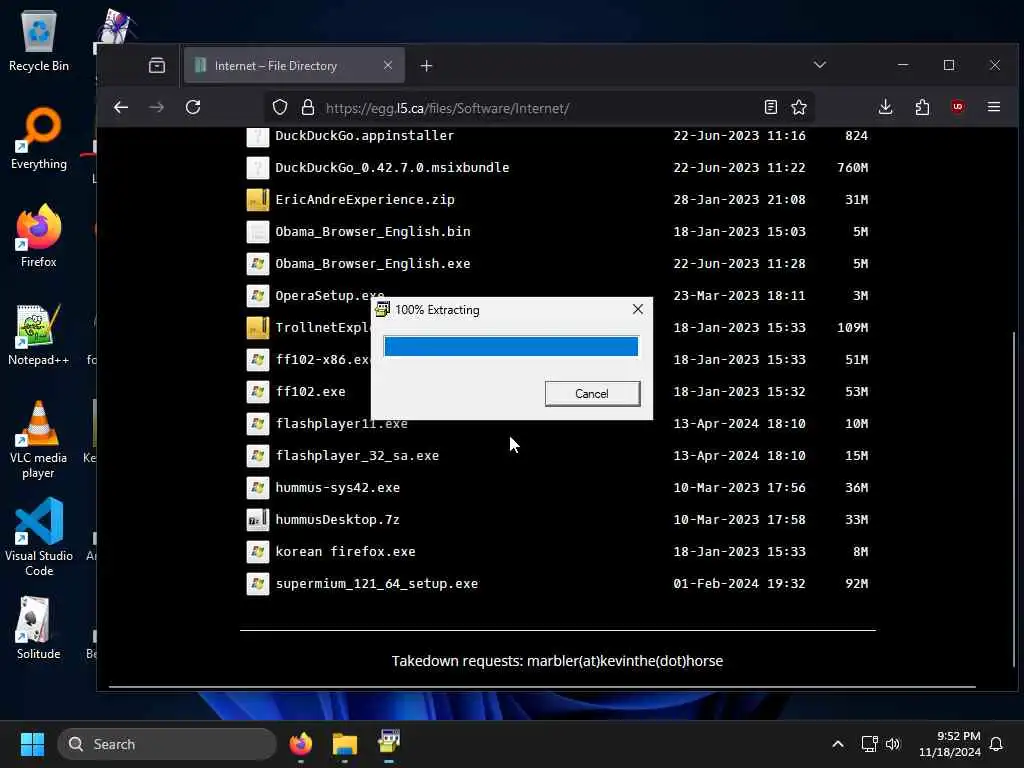Viewport: 1024px width, 768px height.
Task: Reload the file directory page
Action: (x=193, y=108)
